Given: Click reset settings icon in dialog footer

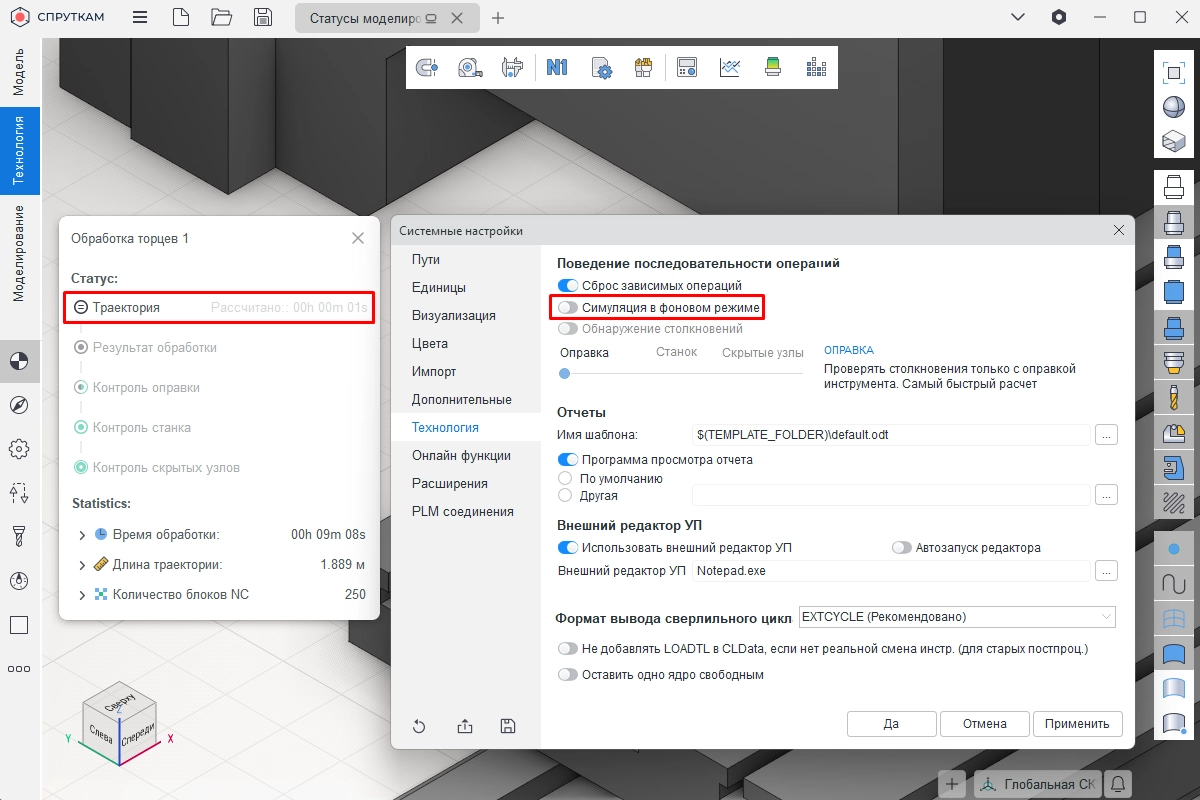Looking at the screenshot, I should 419,727.
